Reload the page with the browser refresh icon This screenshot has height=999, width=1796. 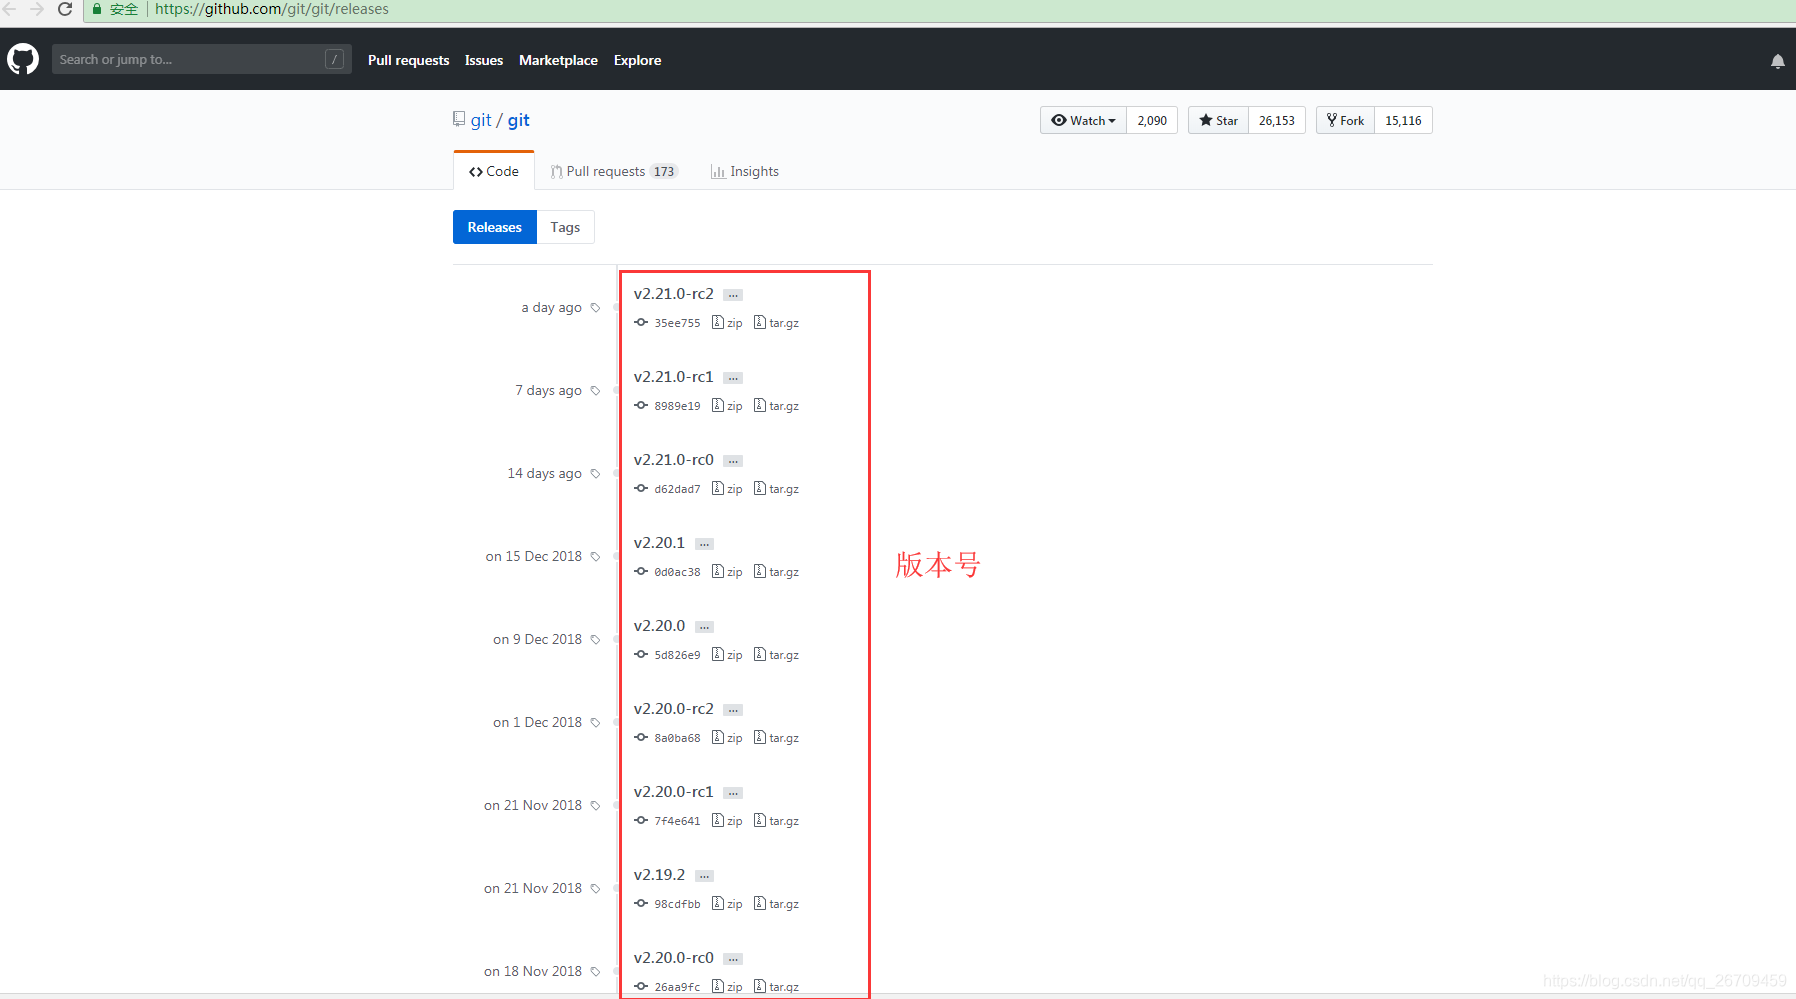[x=65, y=9]
